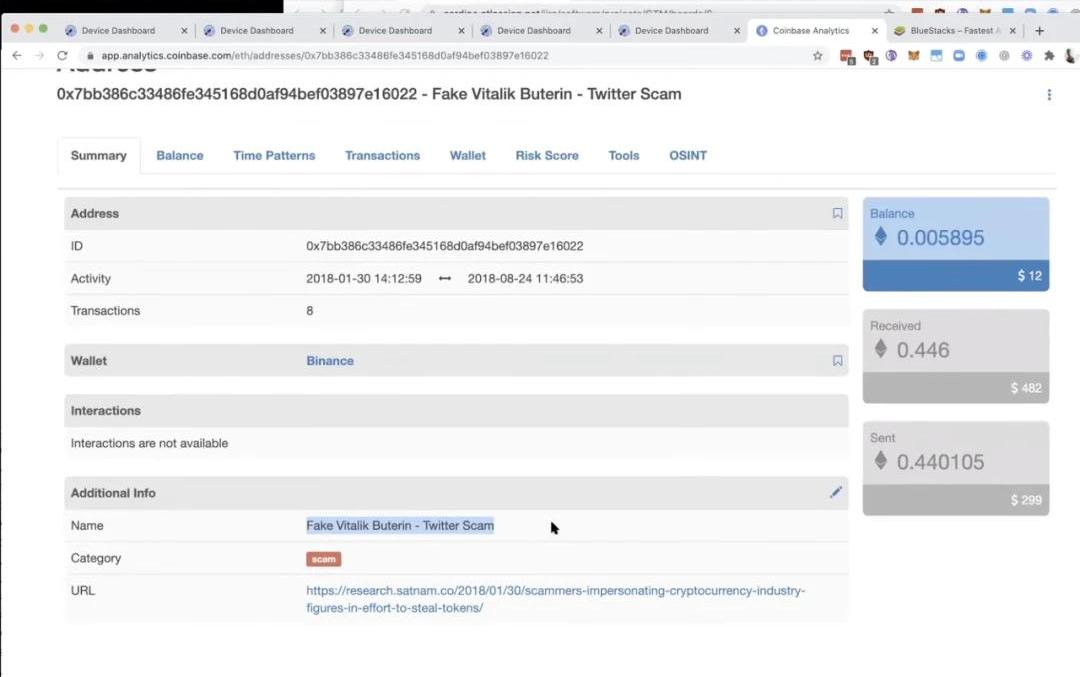
Task: Star this page in the address bar
Action: click(817, 56)
